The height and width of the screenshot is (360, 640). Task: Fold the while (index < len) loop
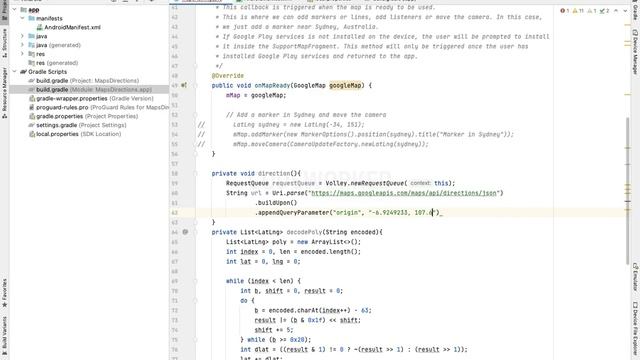click(x=196, y=281)
